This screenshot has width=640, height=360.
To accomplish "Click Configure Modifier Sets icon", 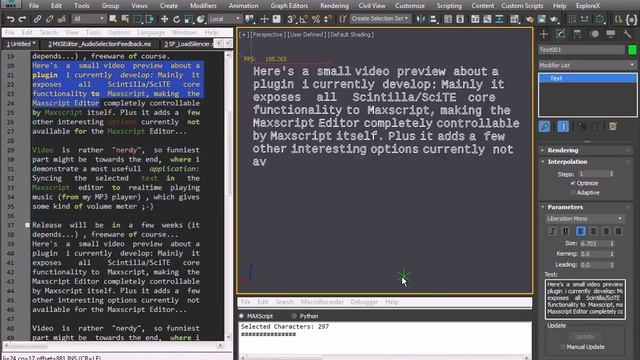I will (x=613, y=127).
